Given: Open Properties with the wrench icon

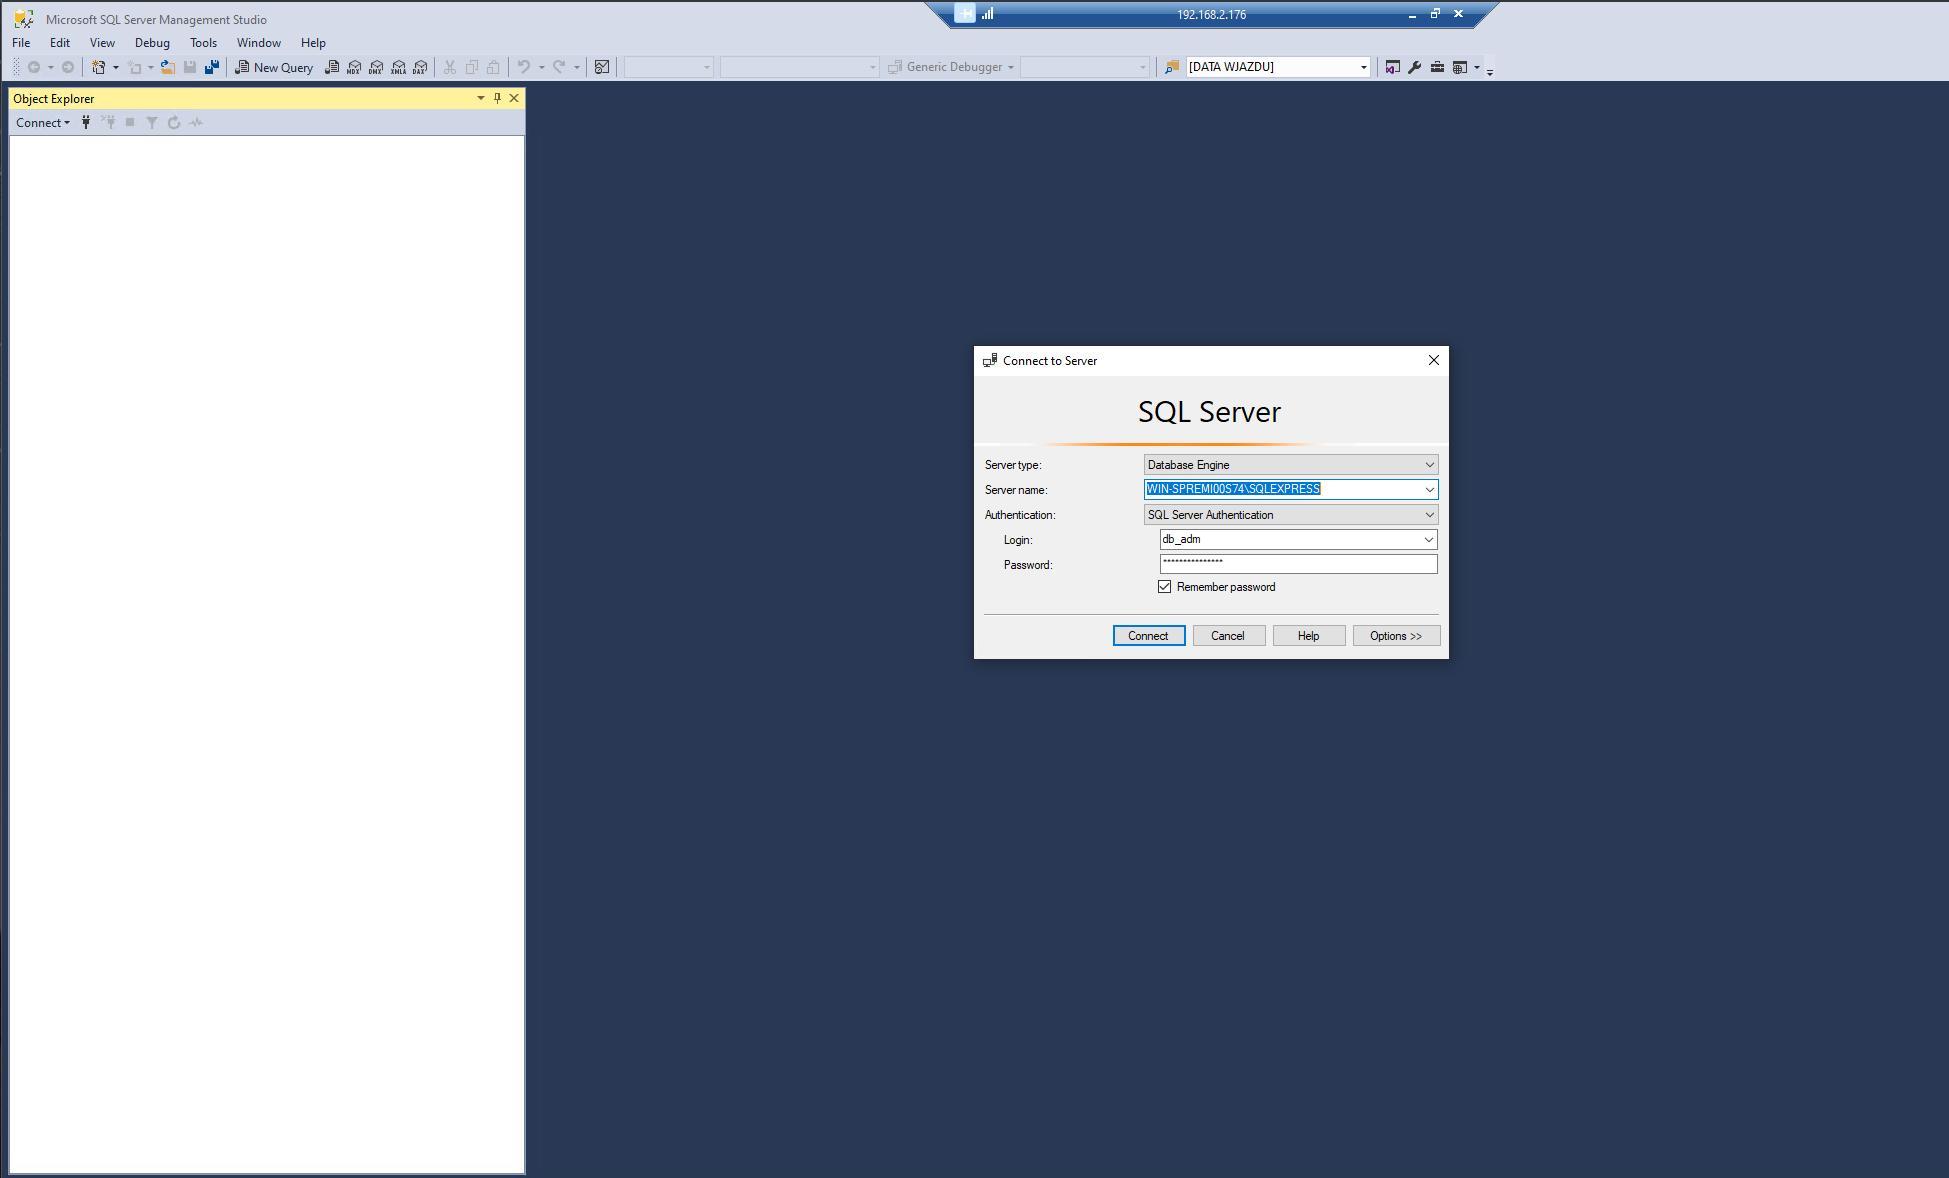Looking at the screenshot, I should [x=1414, y=67].
